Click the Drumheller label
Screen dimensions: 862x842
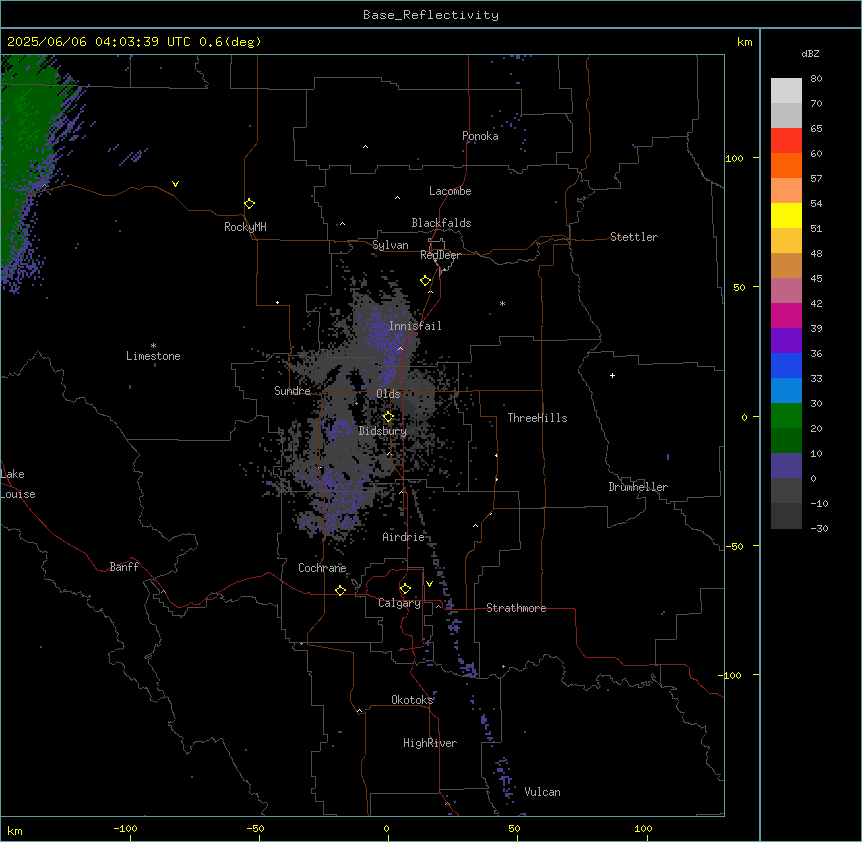point(638,487)
